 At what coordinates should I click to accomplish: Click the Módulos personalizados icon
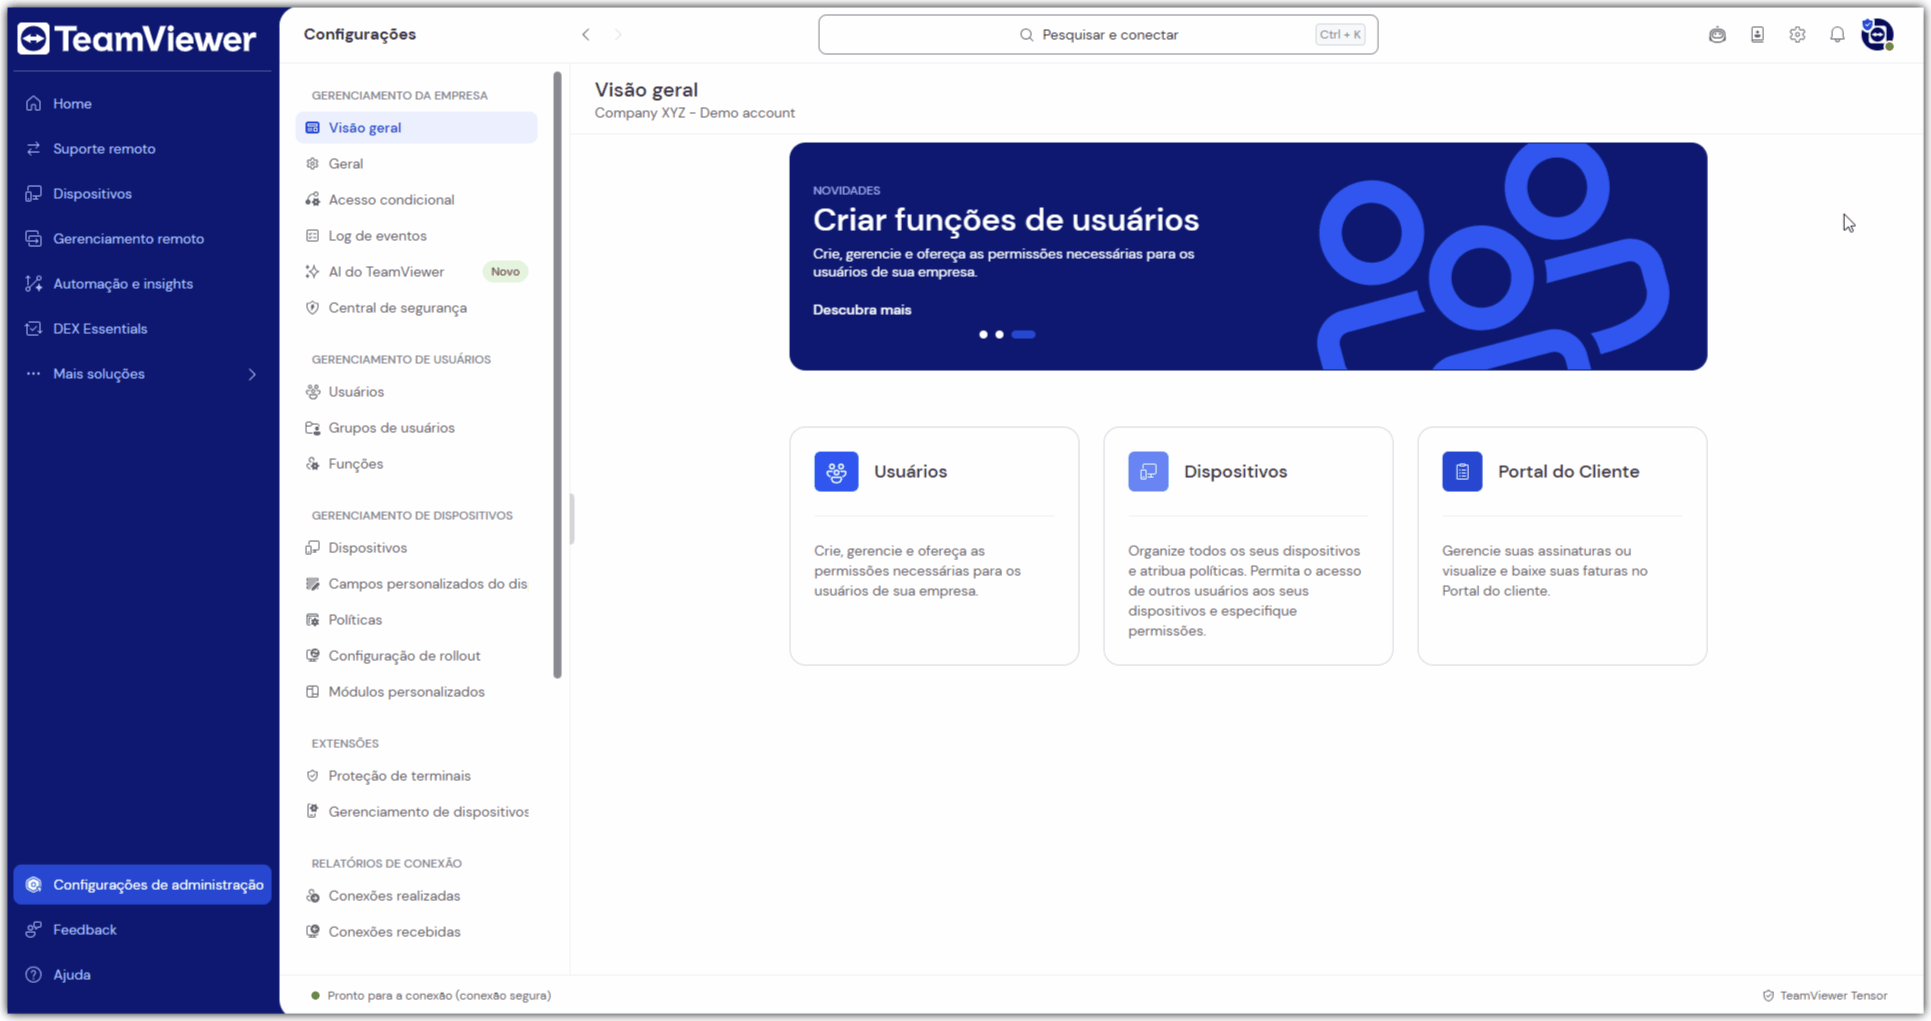click(x=313, y=691)
